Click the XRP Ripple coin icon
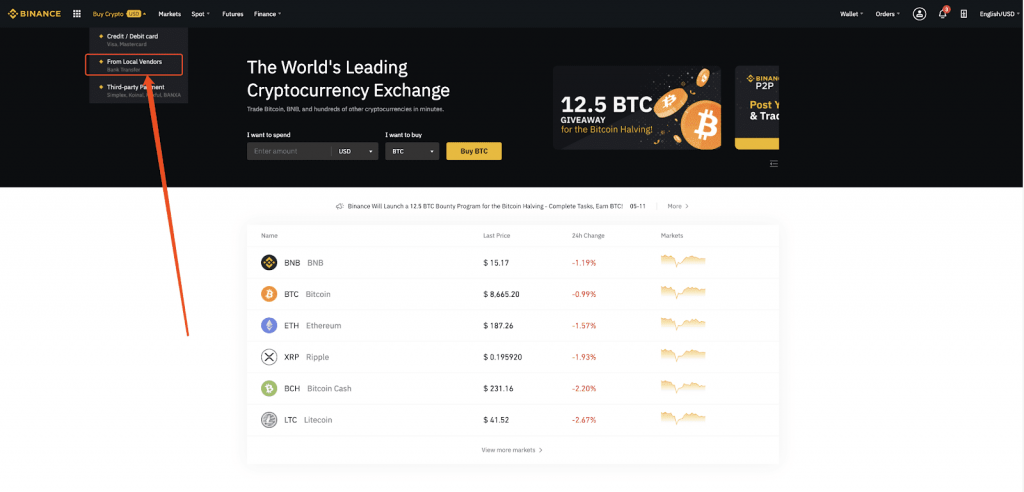Image resolution: width=1024 pixels, height=492 pixels. tap(268, 357)
